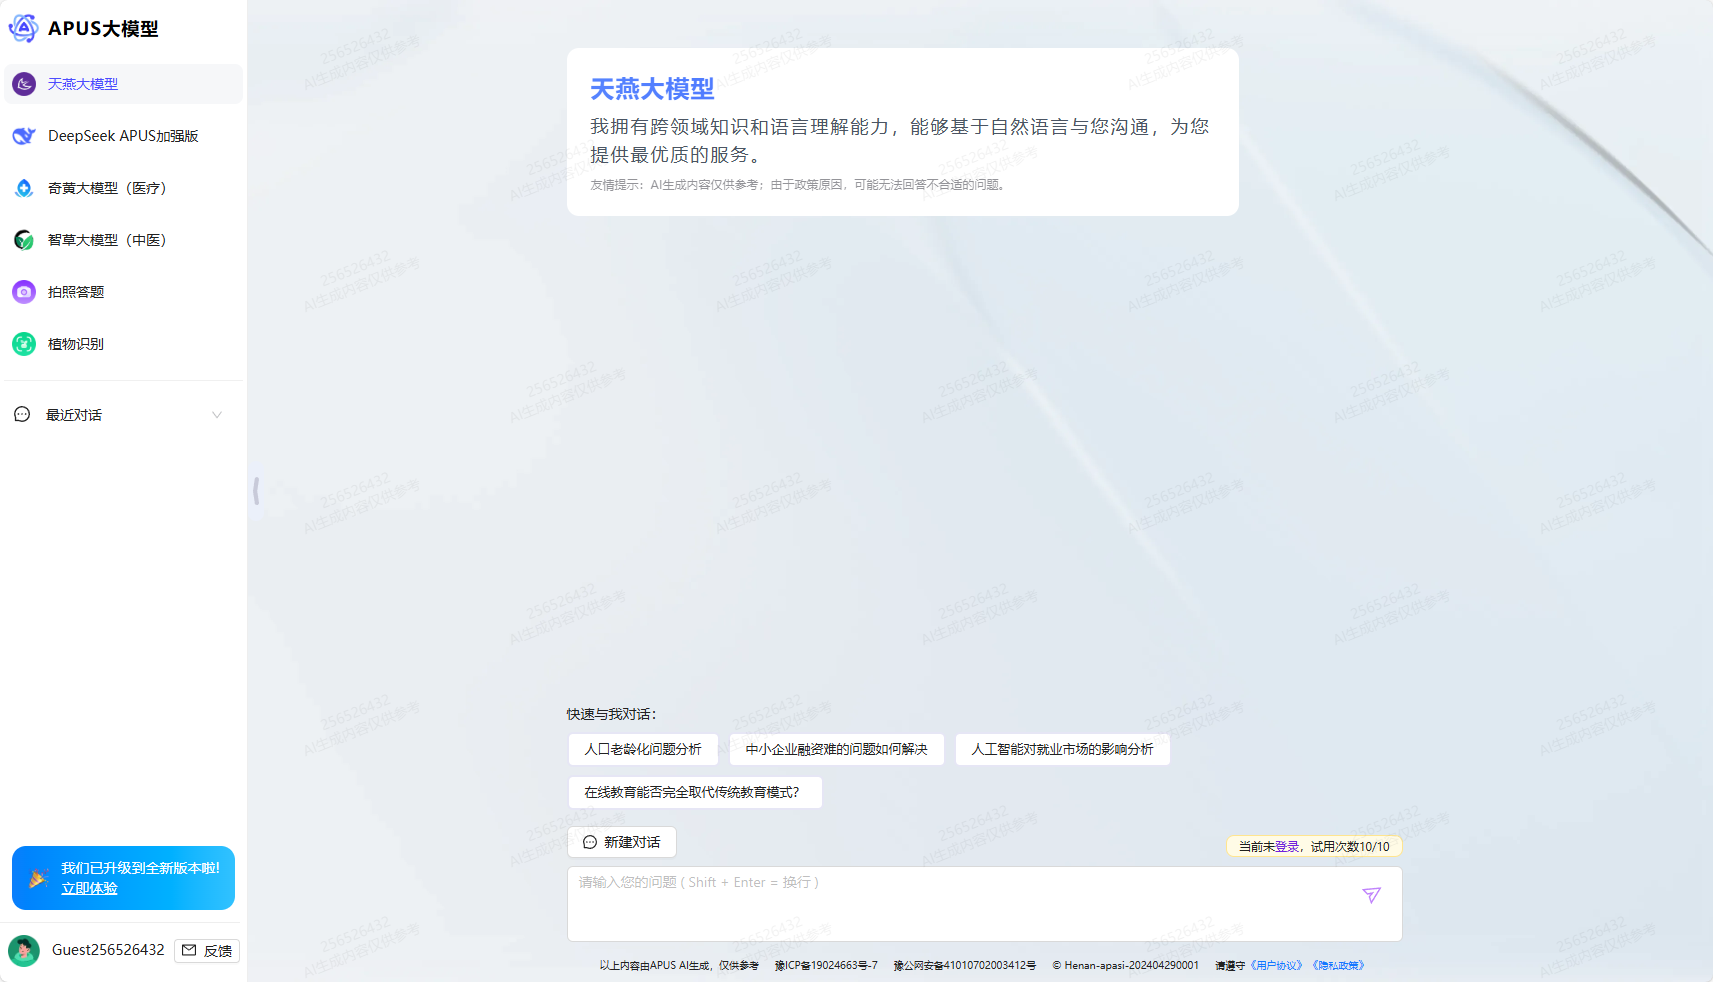Start a new chat with 新建对话

(622, 842)
